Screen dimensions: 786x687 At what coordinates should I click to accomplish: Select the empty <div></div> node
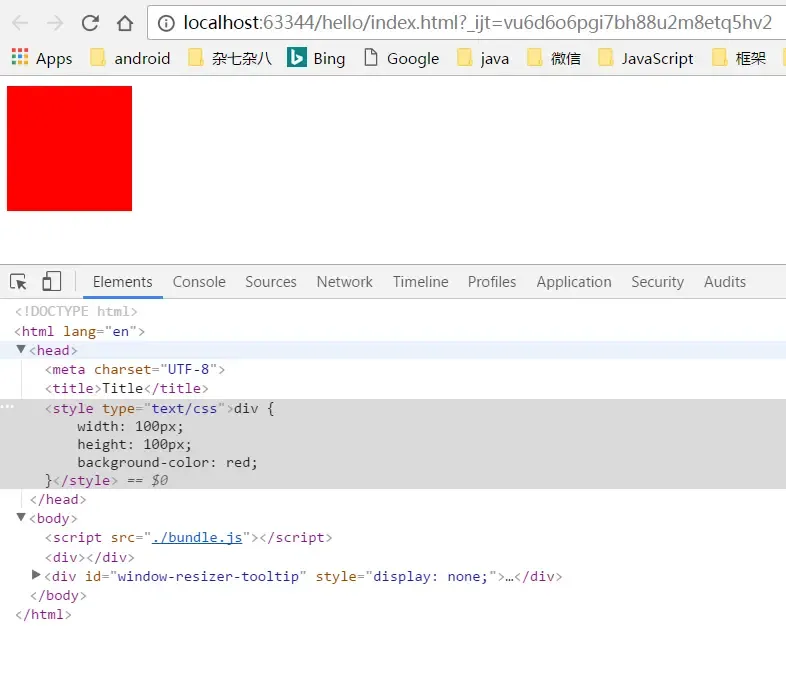click(x=90, y=557)
